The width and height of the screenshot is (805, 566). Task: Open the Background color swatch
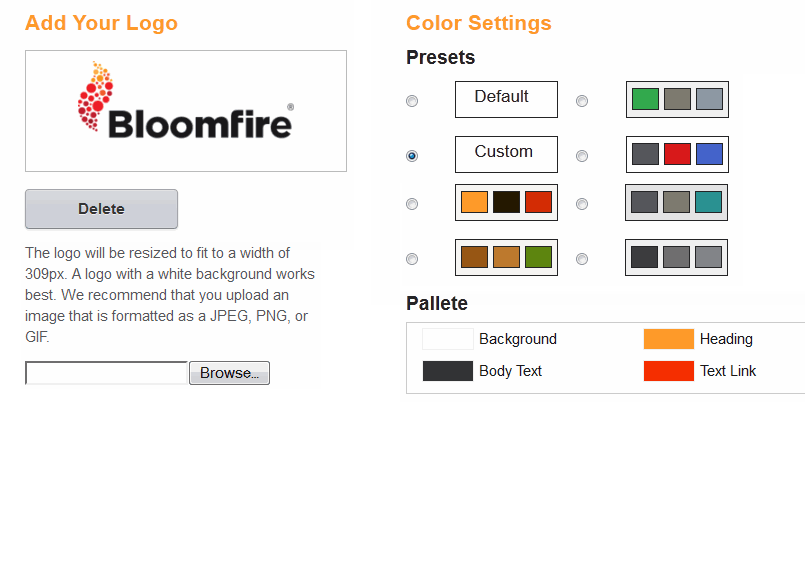tap(448, 339)
